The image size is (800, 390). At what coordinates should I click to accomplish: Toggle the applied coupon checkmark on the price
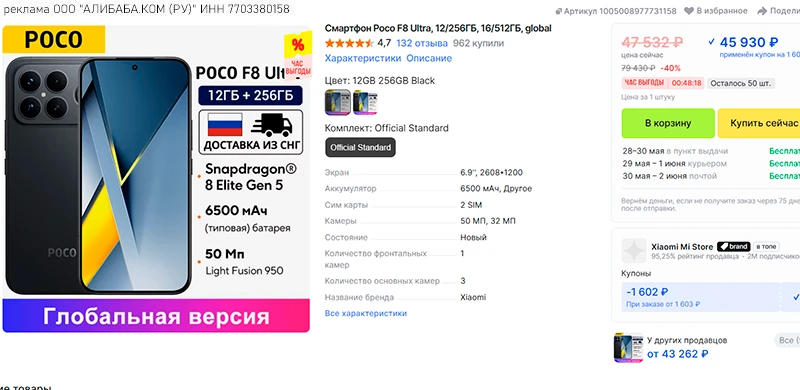[x=712, y=42]
